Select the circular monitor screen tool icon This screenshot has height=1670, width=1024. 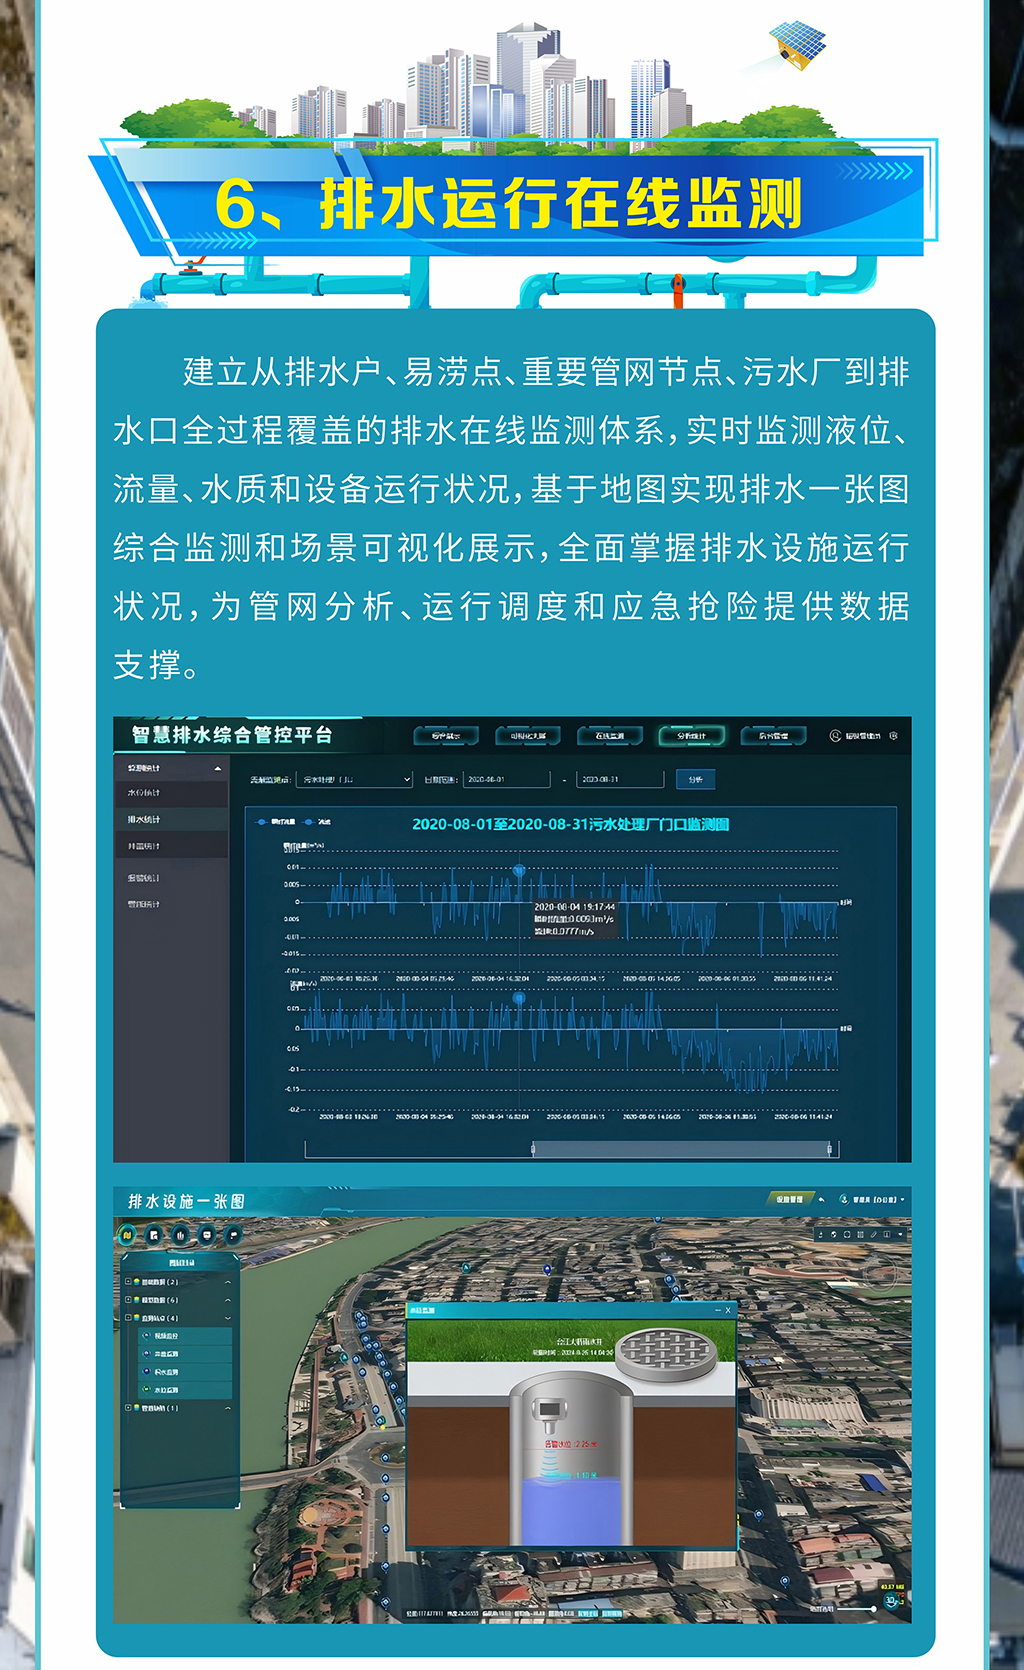coord(206,1235)
